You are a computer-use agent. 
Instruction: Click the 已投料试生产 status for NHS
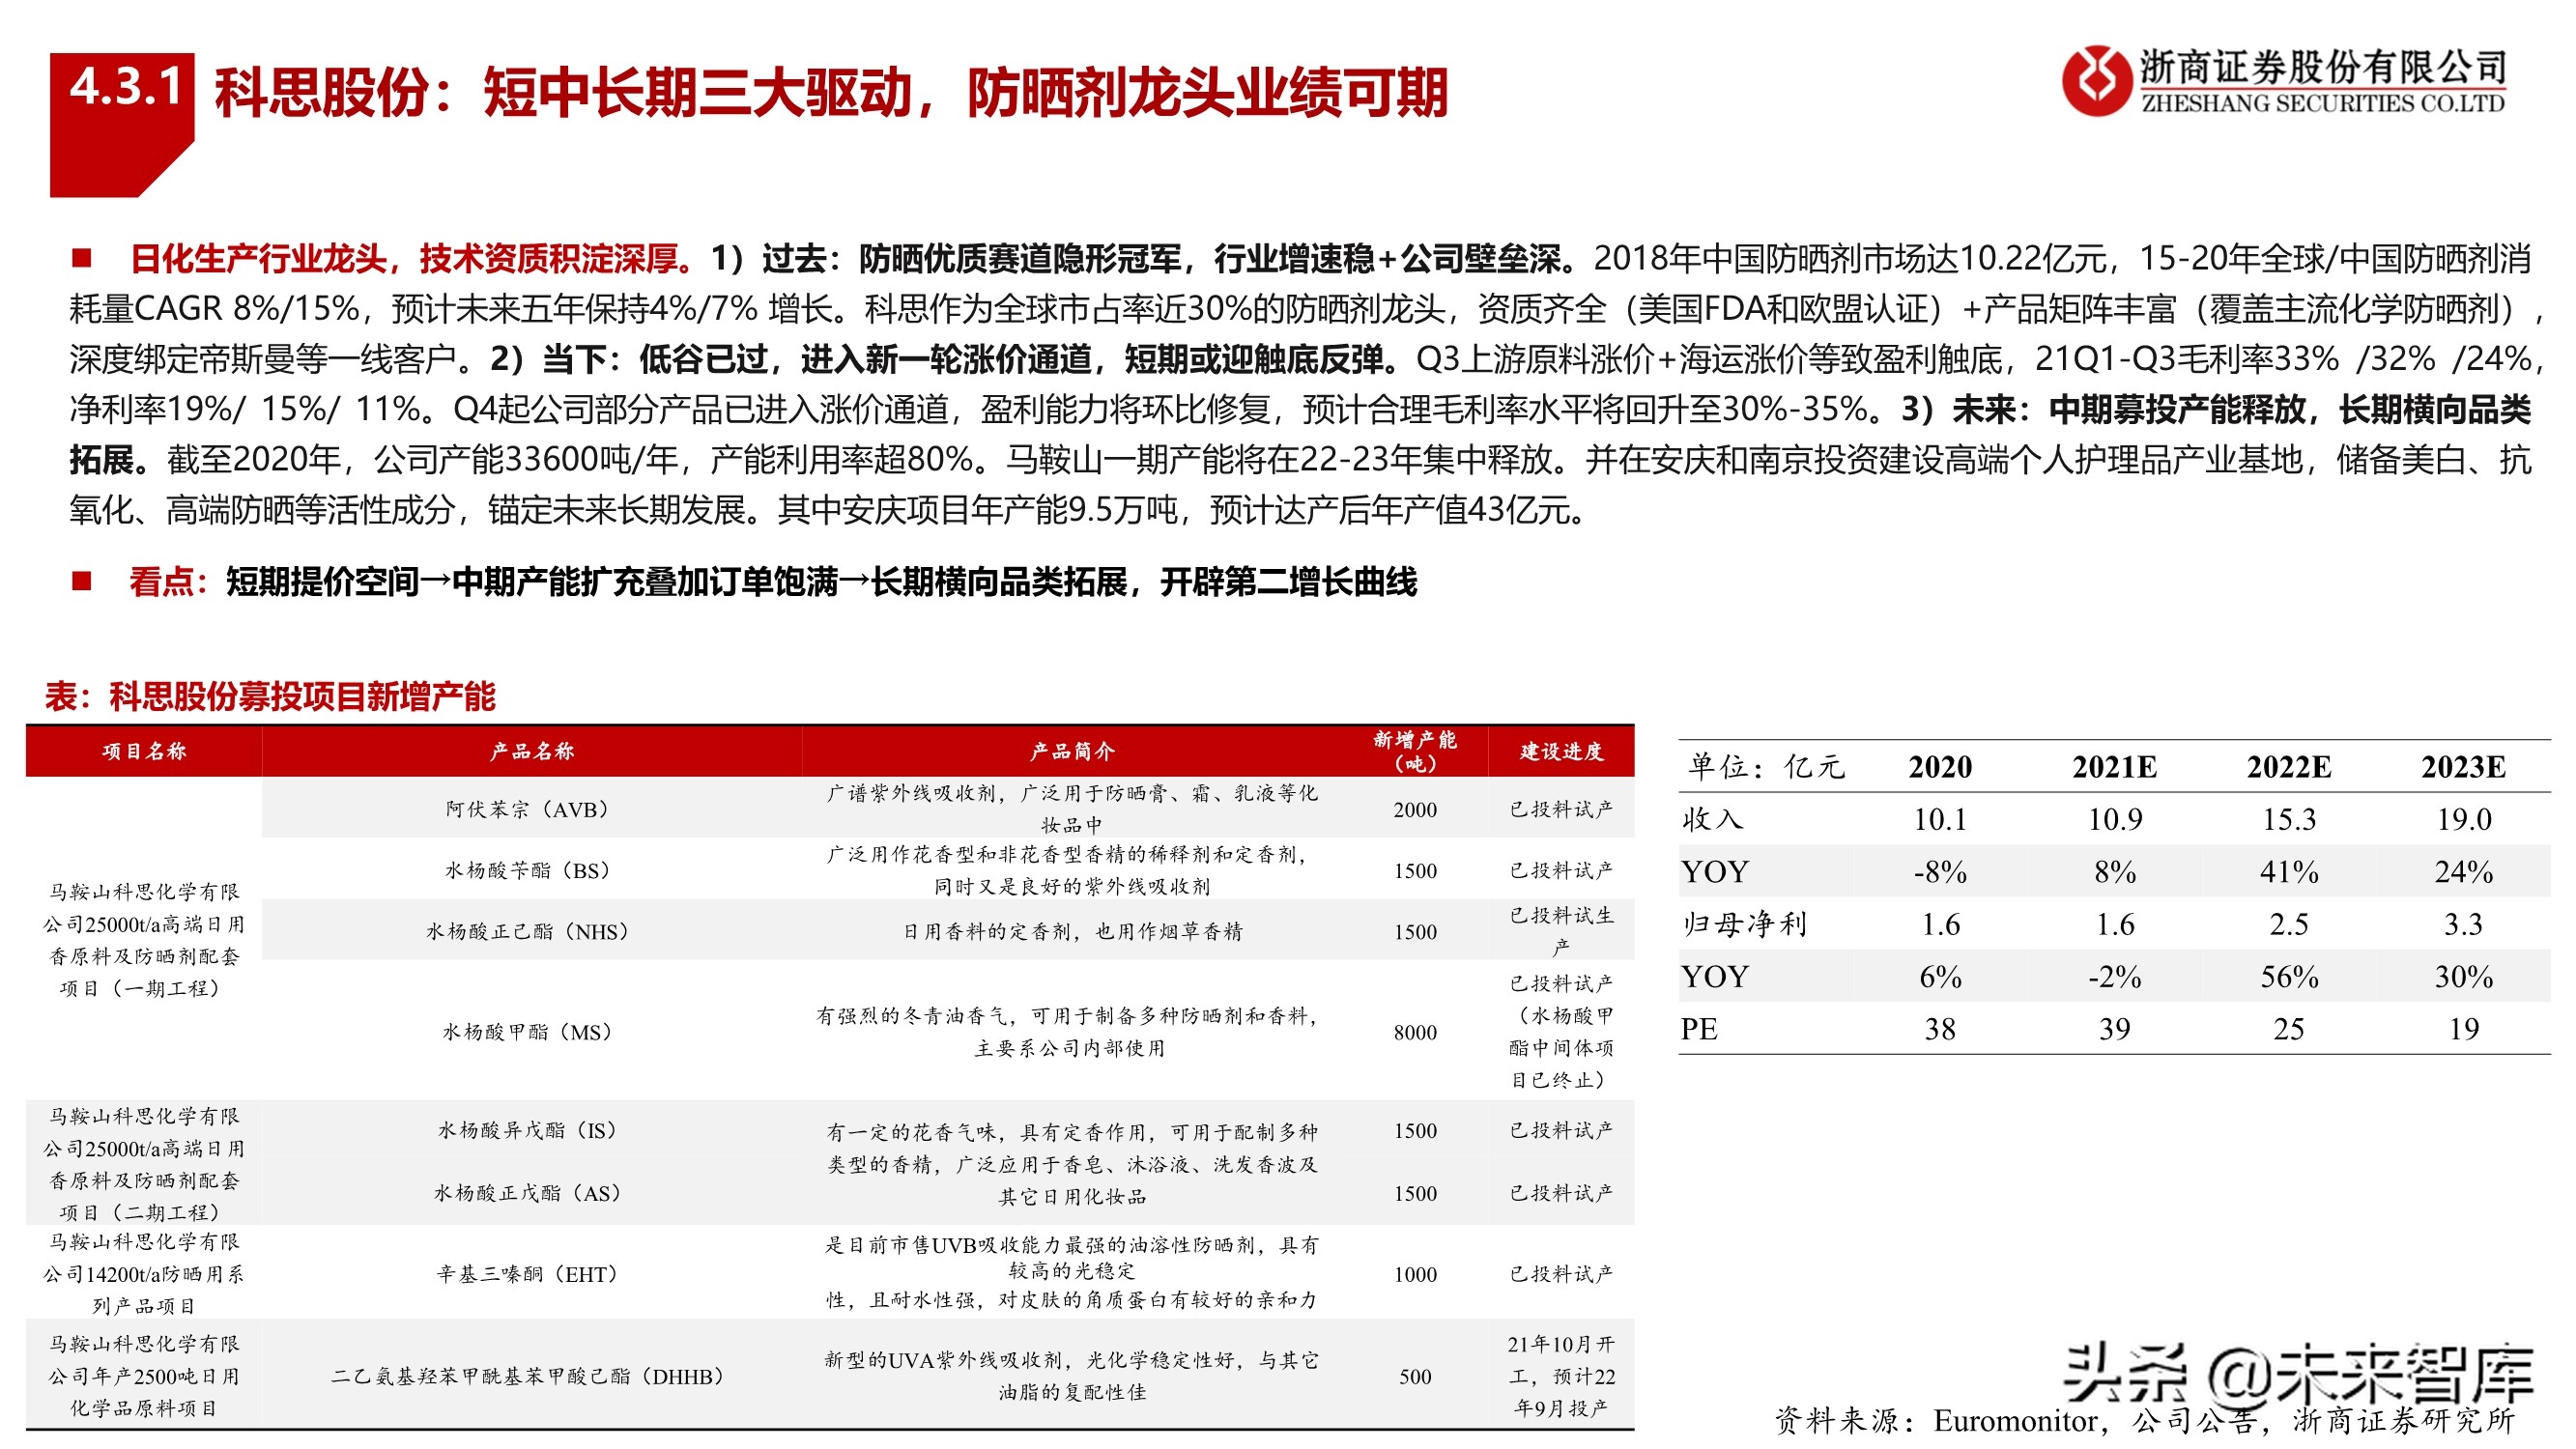pos(1561,931)
